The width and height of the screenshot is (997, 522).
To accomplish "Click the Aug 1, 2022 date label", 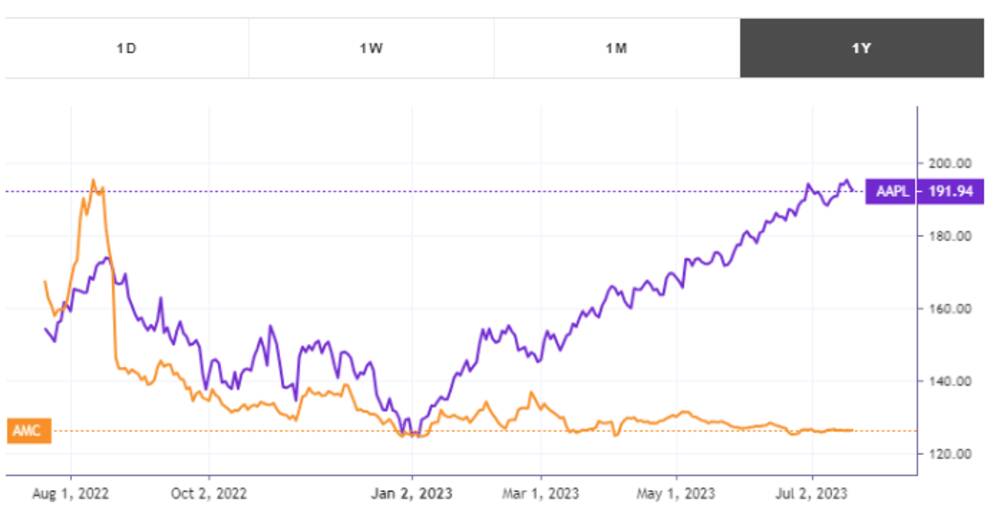I will pyautogui.click(x=71, y=493).
